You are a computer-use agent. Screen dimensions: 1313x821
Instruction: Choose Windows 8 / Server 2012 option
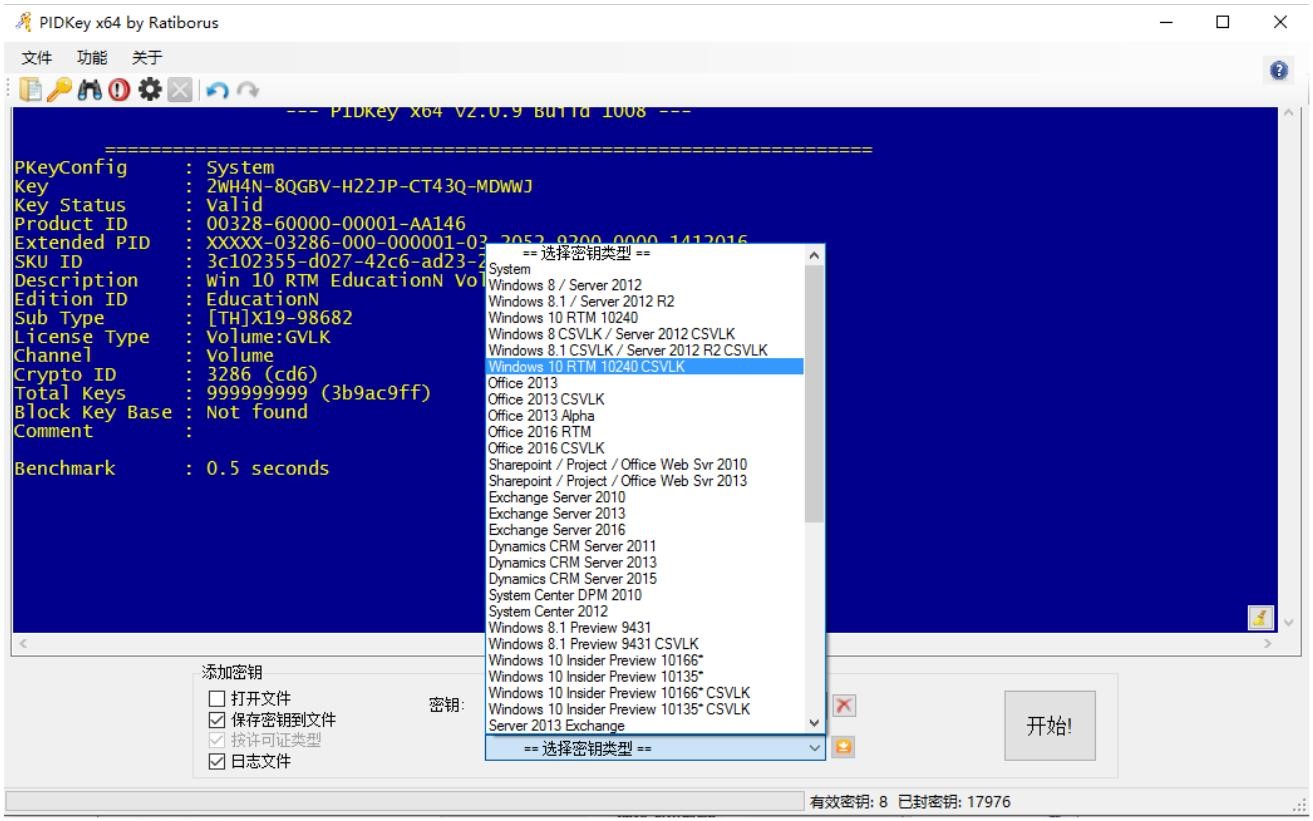pos(645,285)
